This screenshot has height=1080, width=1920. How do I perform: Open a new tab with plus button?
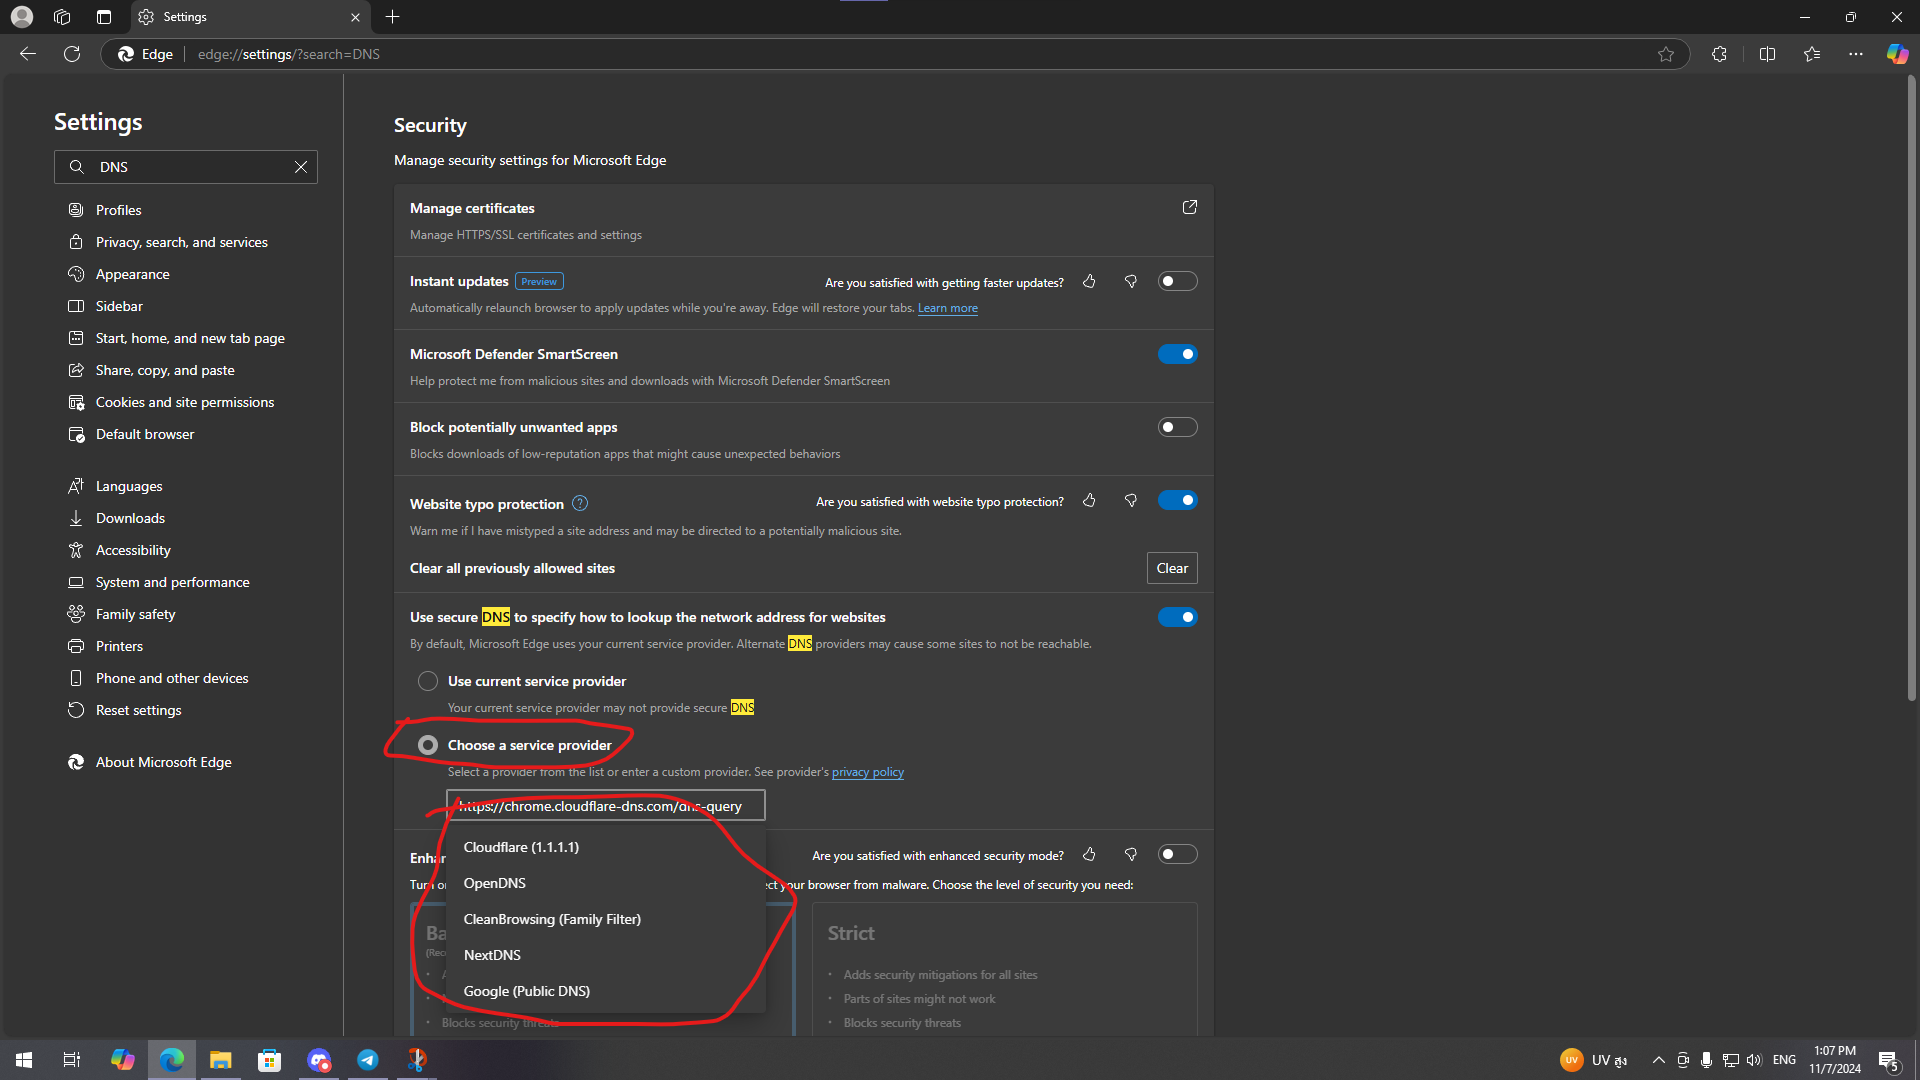click(x=393, y=17)
